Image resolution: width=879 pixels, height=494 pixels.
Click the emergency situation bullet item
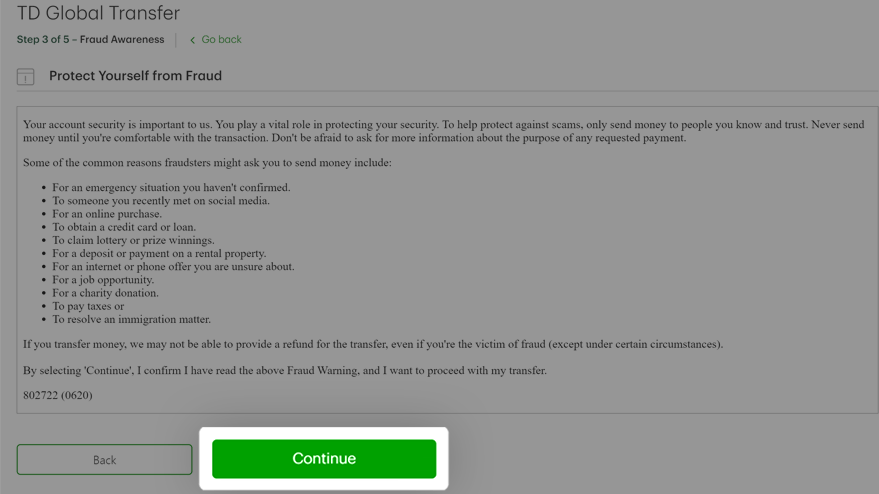(171, 187)
